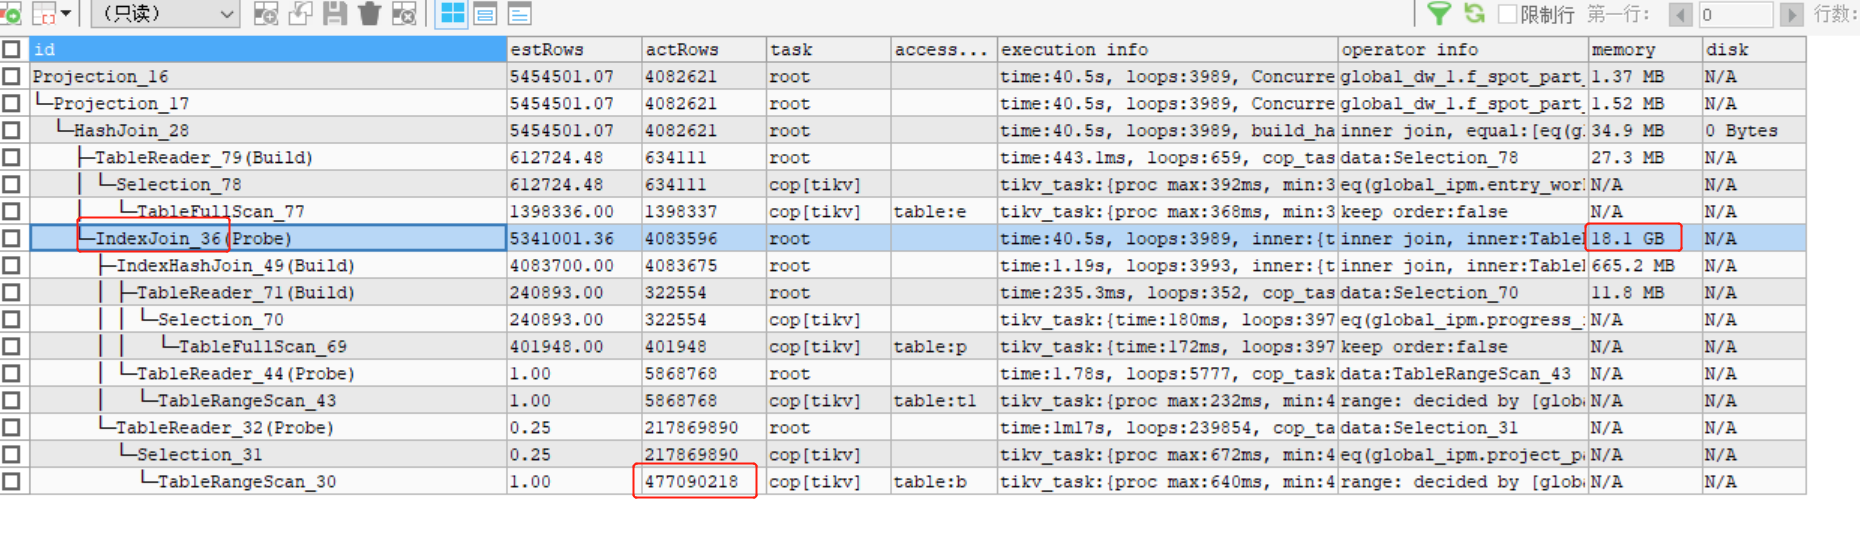1860x549 pixels.
Task: Click the delete row trash icon
Action: click(x=369, y=13)
